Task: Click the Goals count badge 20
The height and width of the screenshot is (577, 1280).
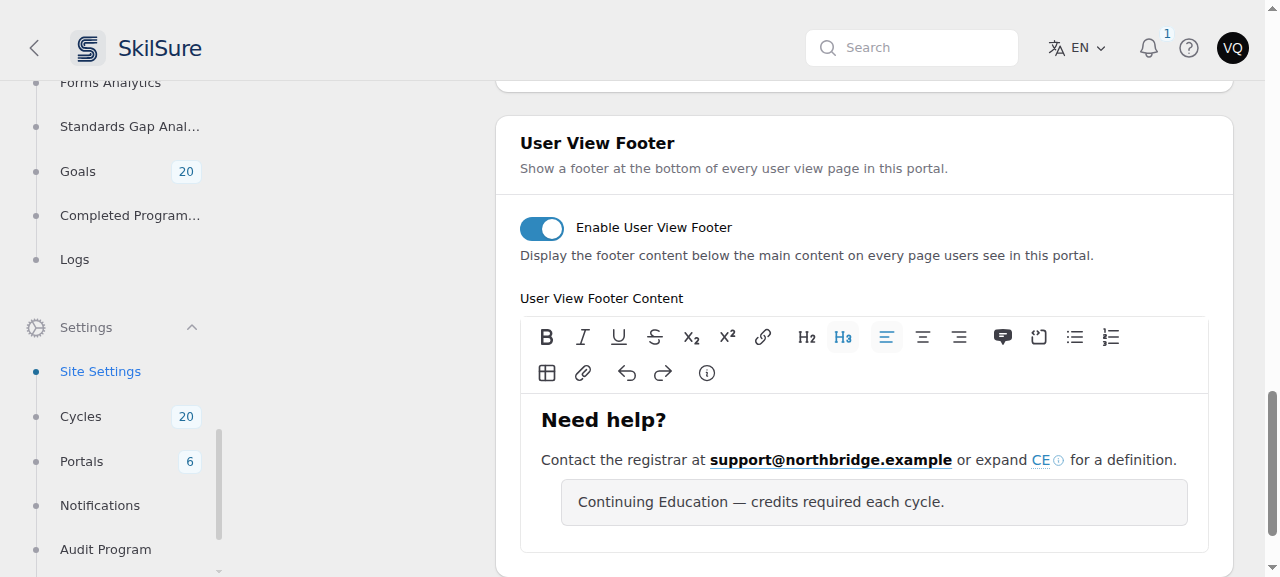Action: [x=186, y=172]
